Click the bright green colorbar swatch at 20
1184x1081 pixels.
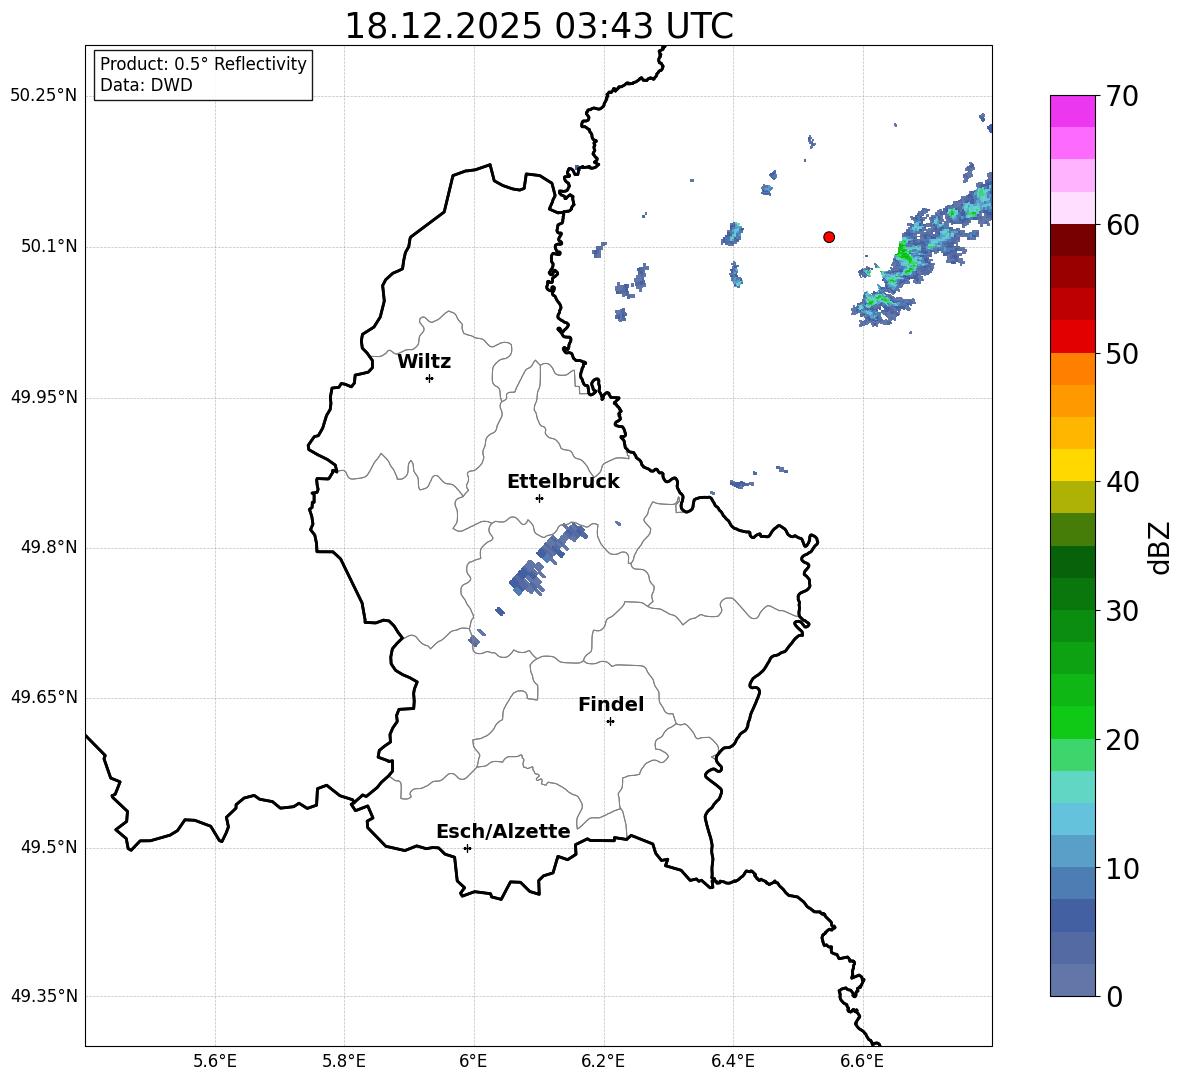[1072, 722]
